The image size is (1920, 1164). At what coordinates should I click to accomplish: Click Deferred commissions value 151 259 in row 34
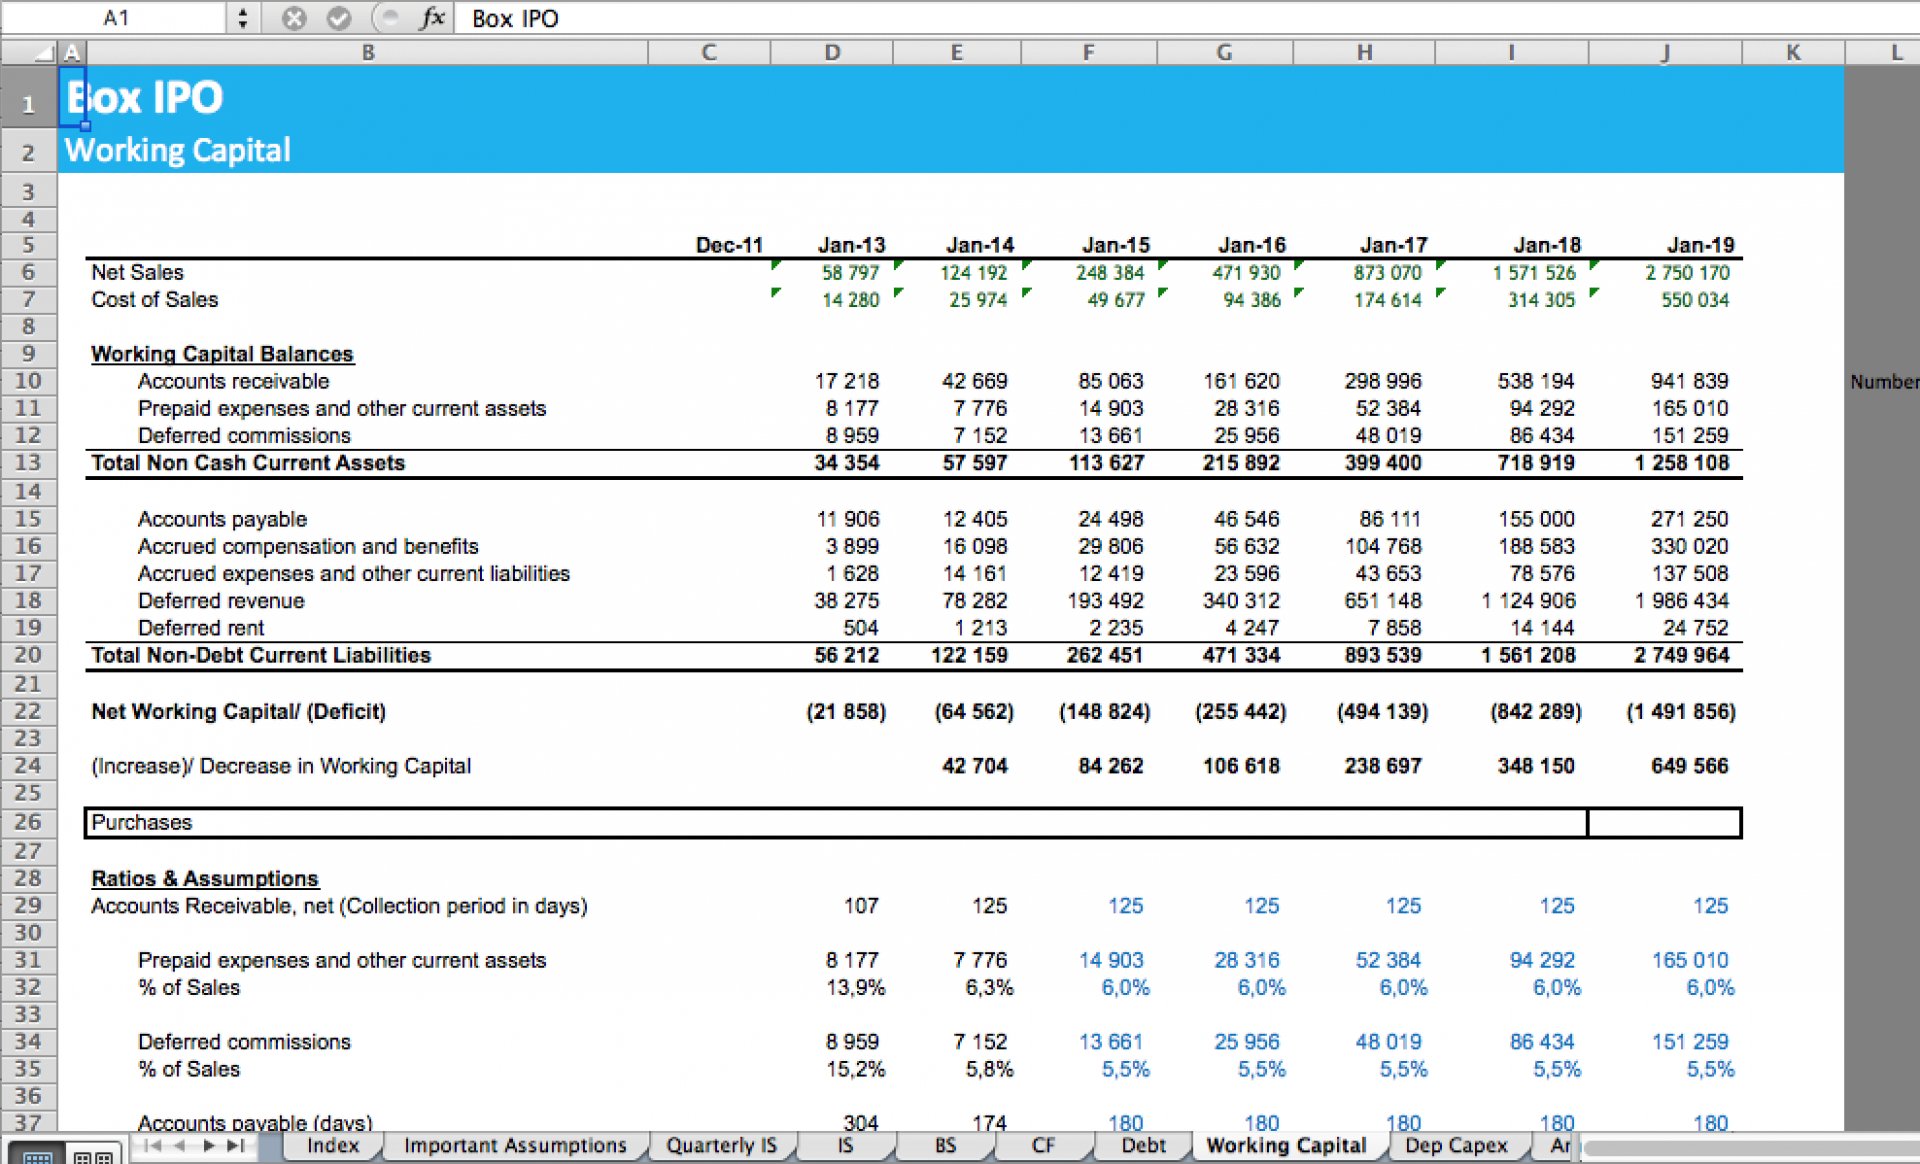1690,1042
